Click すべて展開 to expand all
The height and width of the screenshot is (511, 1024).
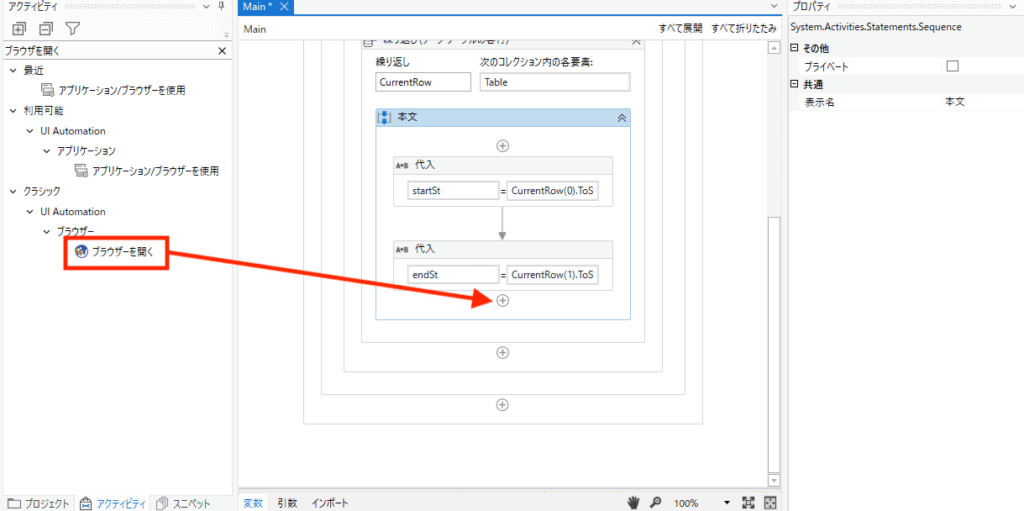(680, 29)
